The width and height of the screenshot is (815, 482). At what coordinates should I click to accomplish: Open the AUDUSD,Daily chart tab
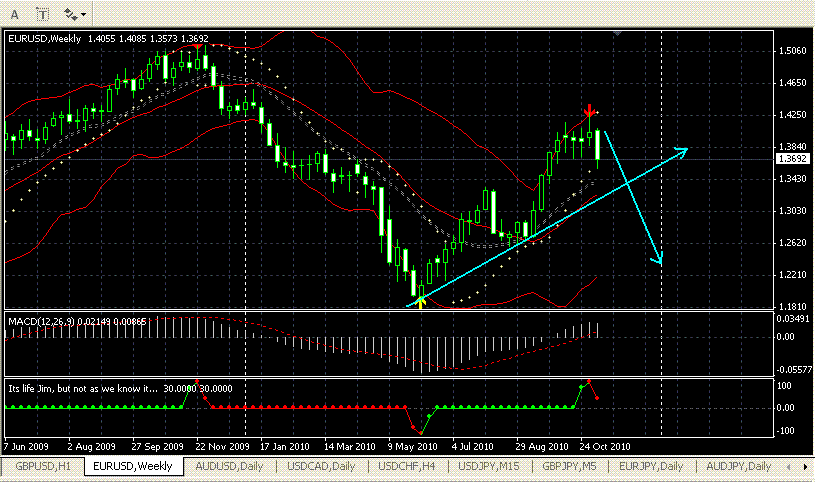[229, 466]
